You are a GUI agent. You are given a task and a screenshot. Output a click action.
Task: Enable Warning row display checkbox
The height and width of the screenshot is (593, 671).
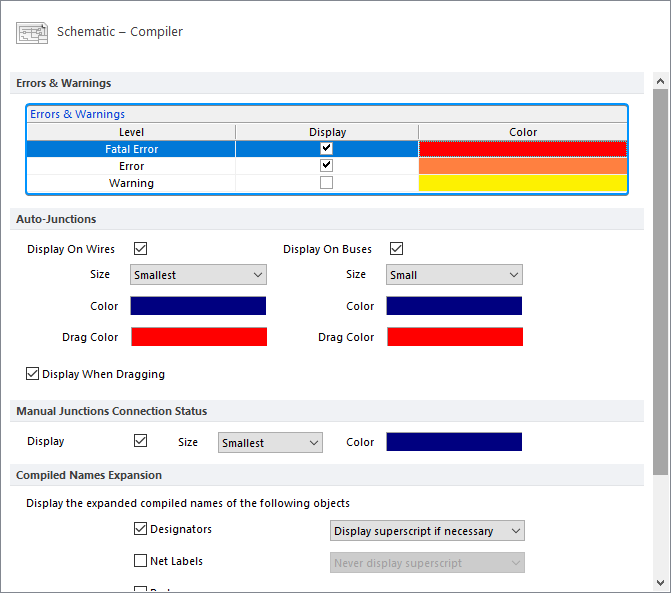tap(327, 183)
